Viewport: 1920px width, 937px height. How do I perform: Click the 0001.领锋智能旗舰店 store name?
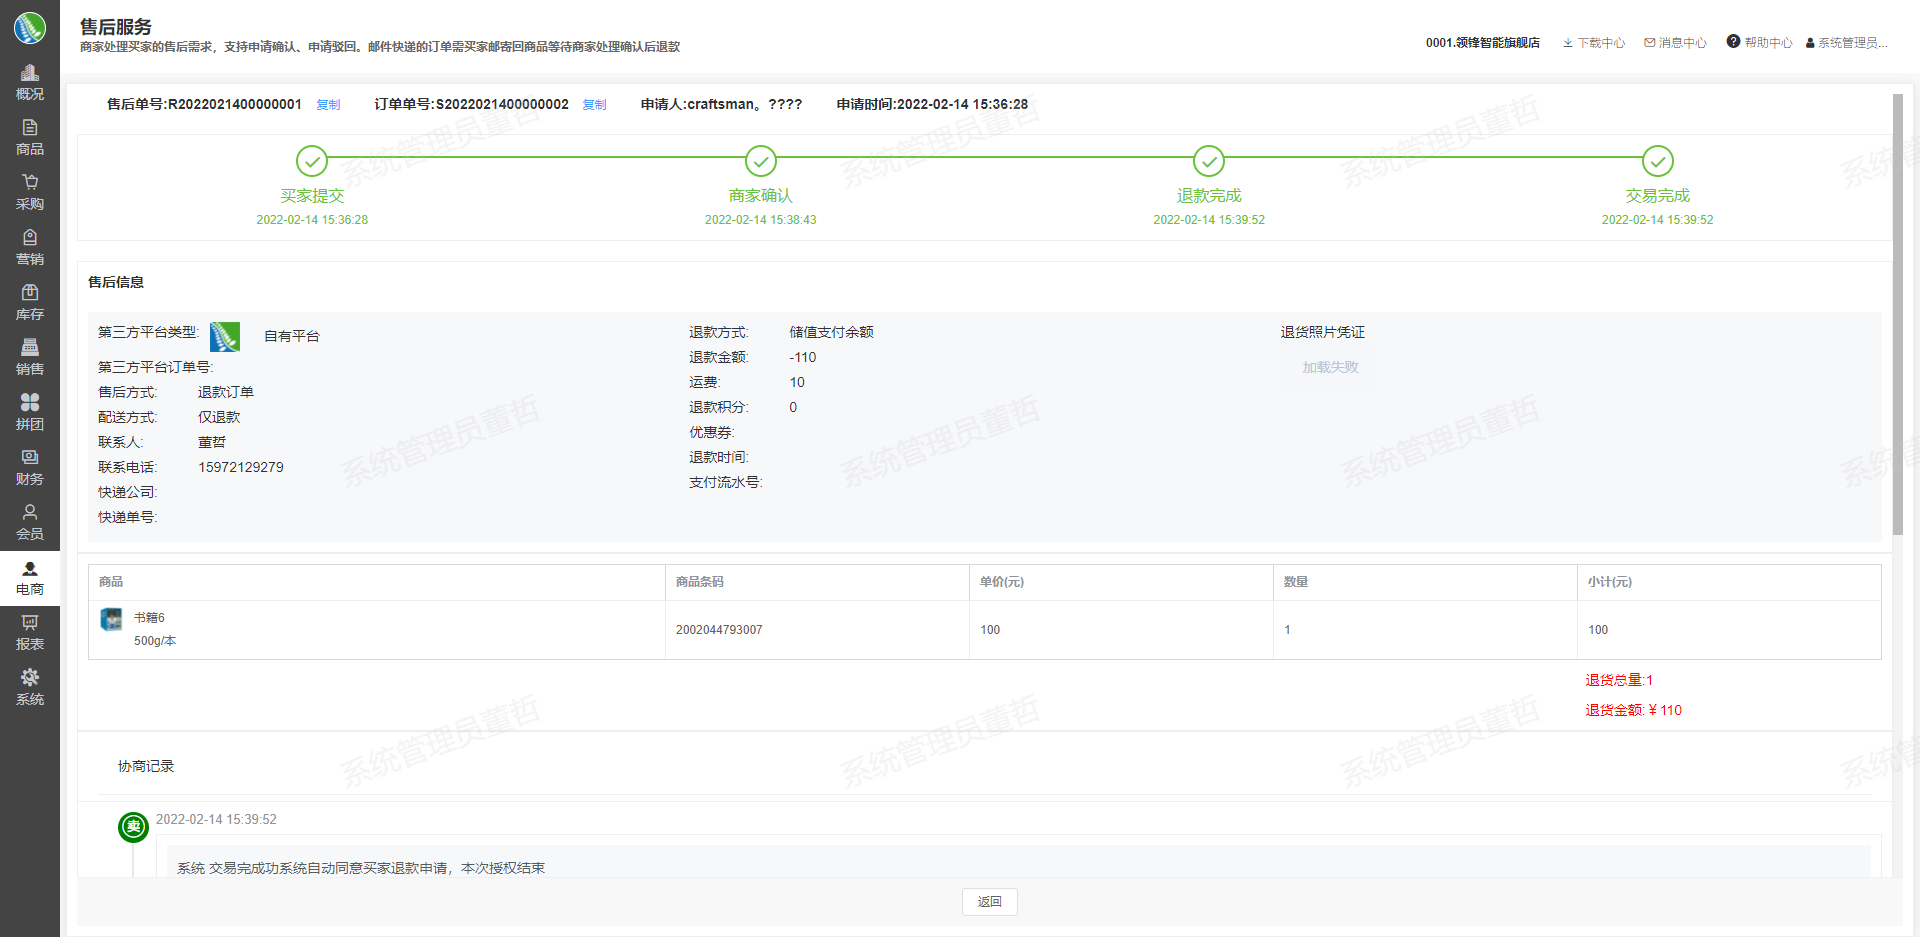coord(1483,43)
